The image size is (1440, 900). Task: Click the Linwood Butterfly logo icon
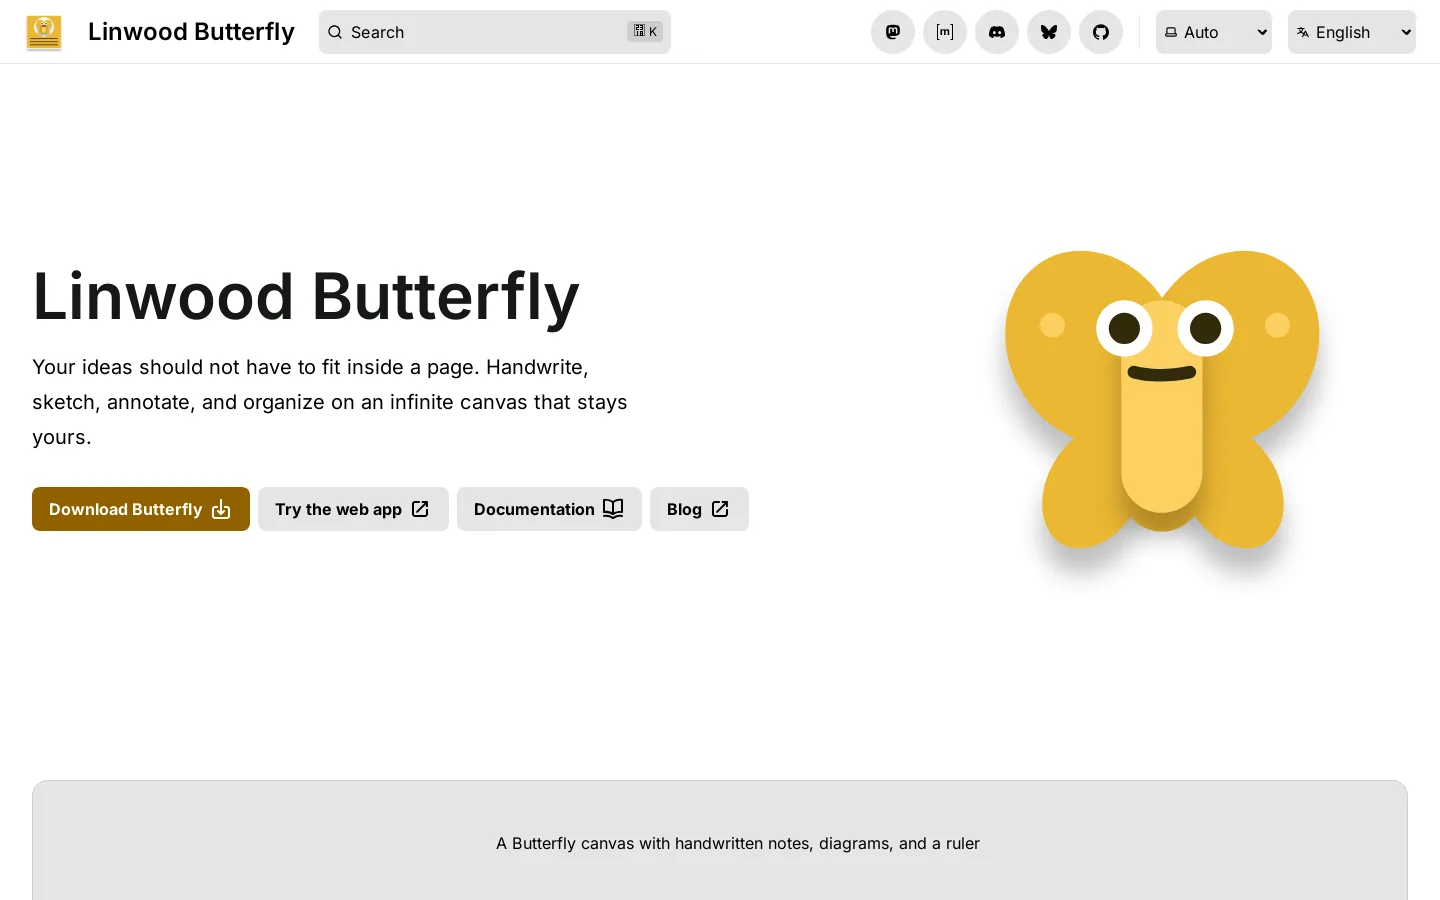click(x=44, y=32)
